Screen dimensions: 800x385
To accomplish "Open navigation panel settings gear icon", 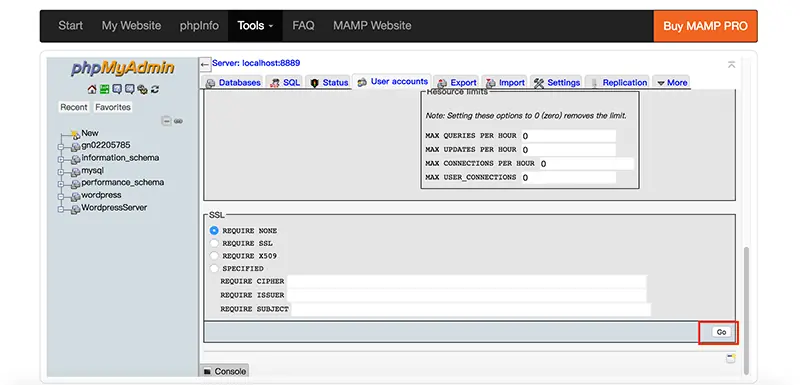I will pos(142,89).
